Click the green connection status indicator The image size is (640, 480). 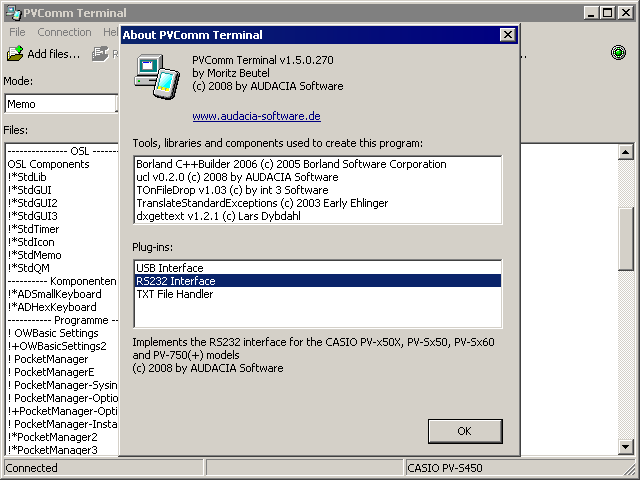click(618, 53)
